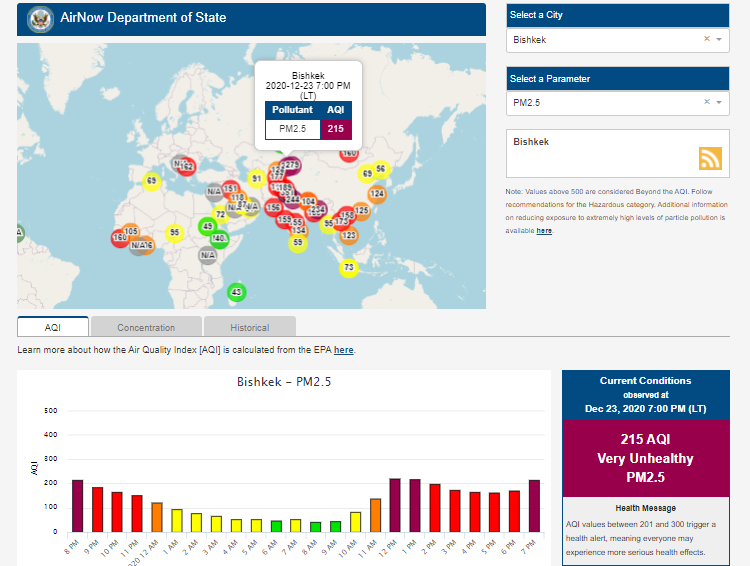Switch to the Historical tab
This screenshot has width=750, height=566.
[x=249, y=327]
